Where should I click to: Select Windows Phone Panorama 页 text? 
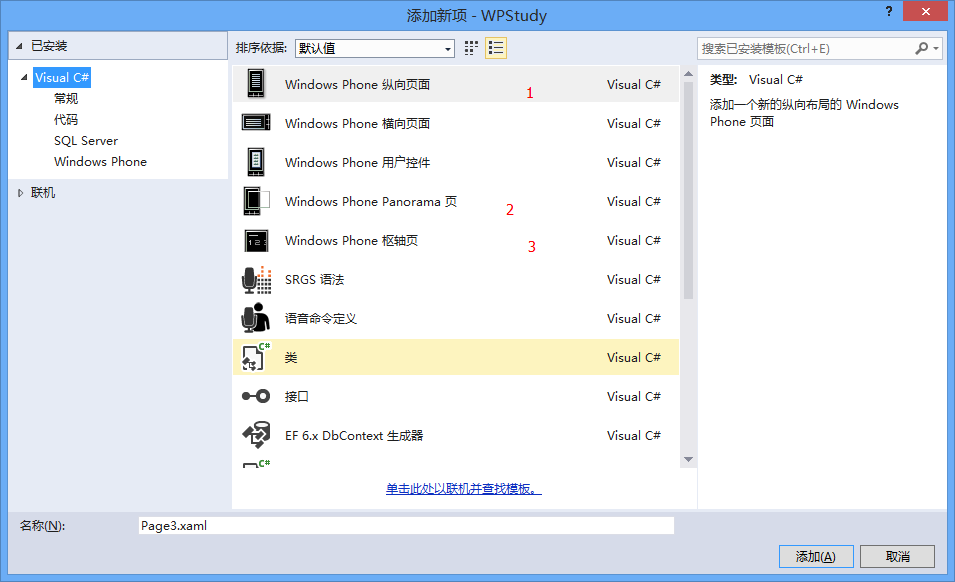coord(371,201)
